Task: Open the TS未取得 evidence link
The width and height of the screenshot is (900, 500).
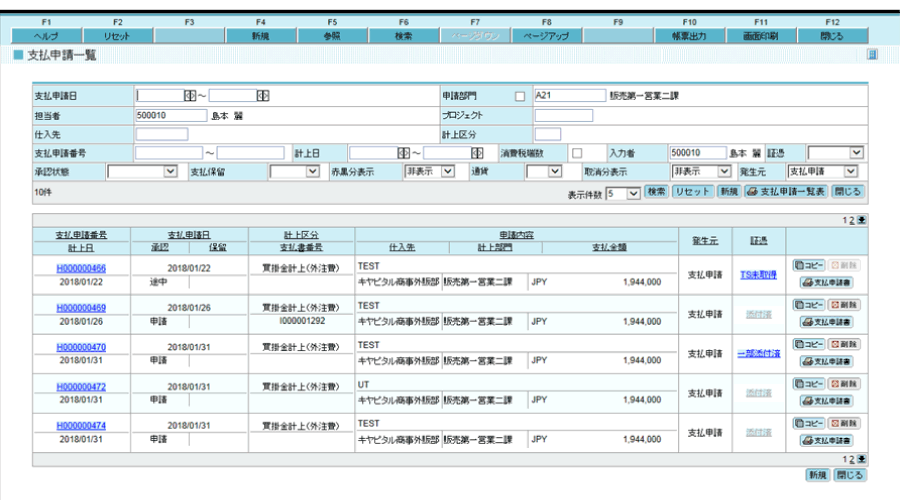Action: pyautogui.click(x=758, y=275)
